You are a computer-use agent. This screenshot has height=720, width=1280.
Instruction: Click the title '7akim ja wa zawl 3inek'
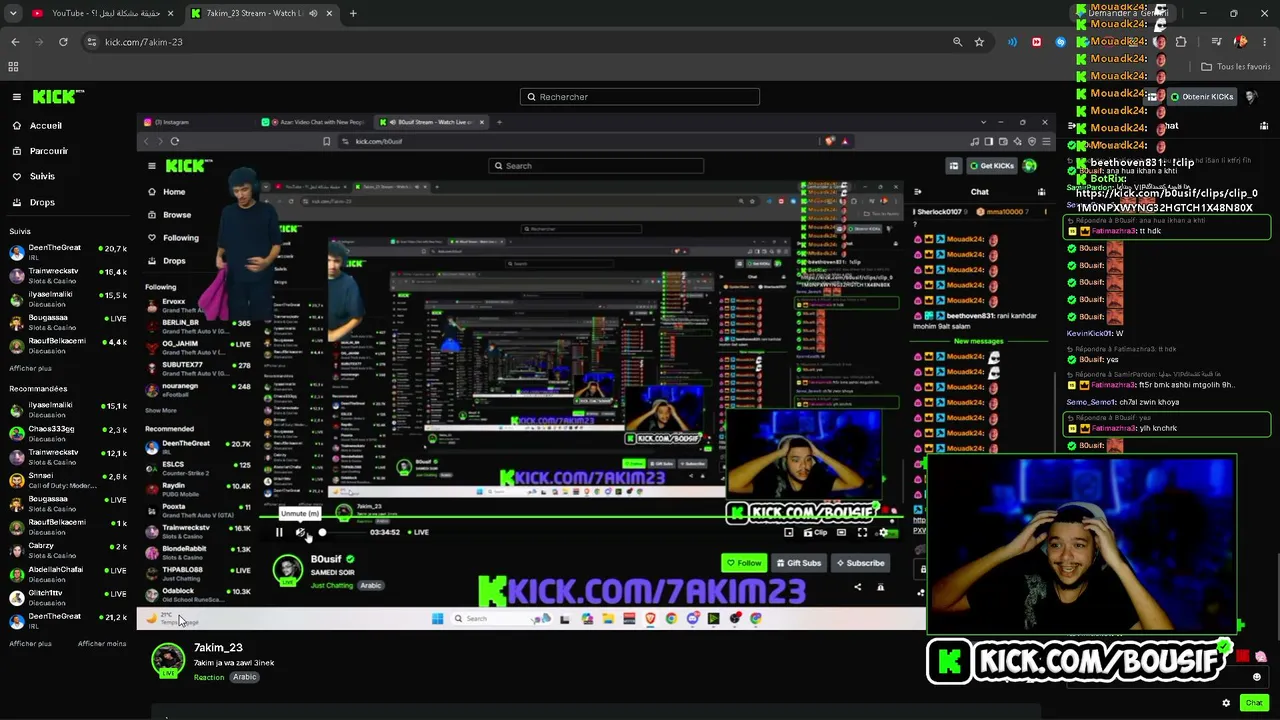pos(234,663)
